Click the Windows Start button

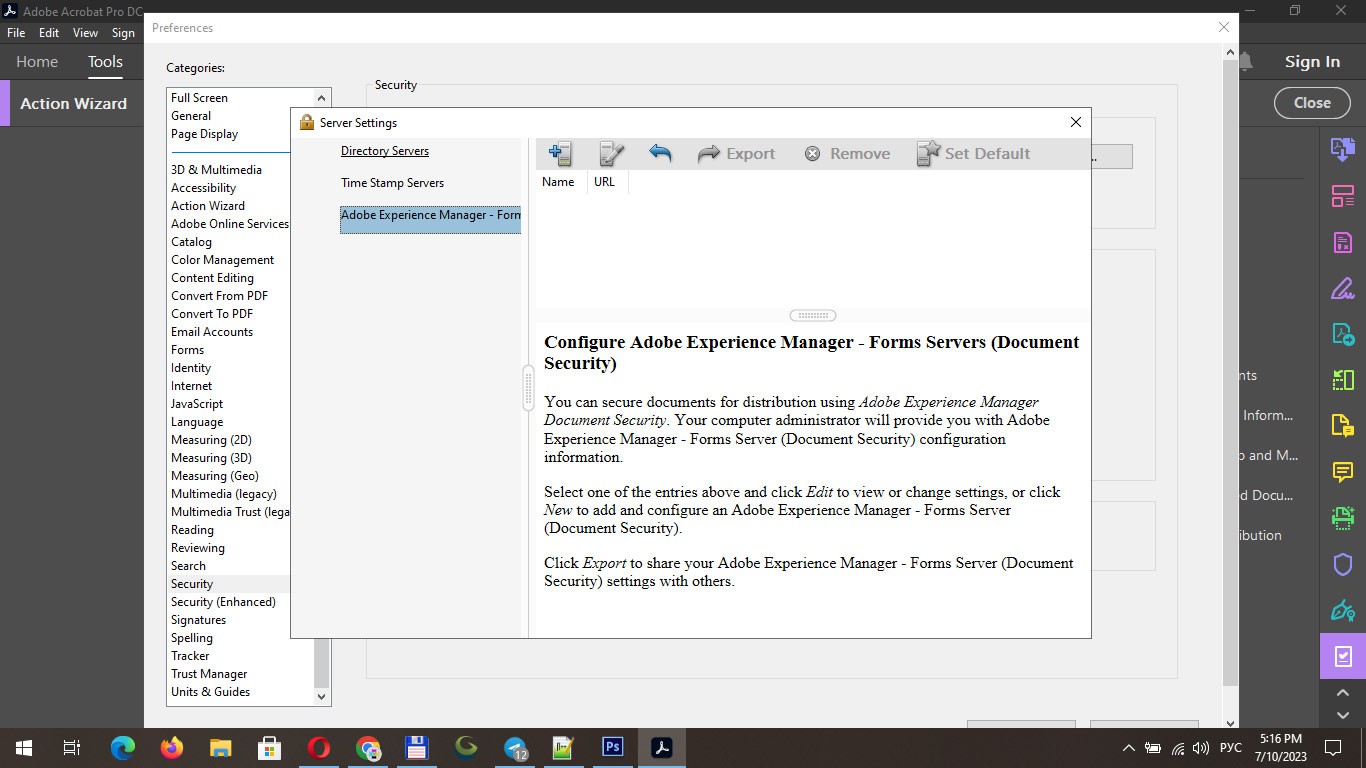(x=23, y=748)
